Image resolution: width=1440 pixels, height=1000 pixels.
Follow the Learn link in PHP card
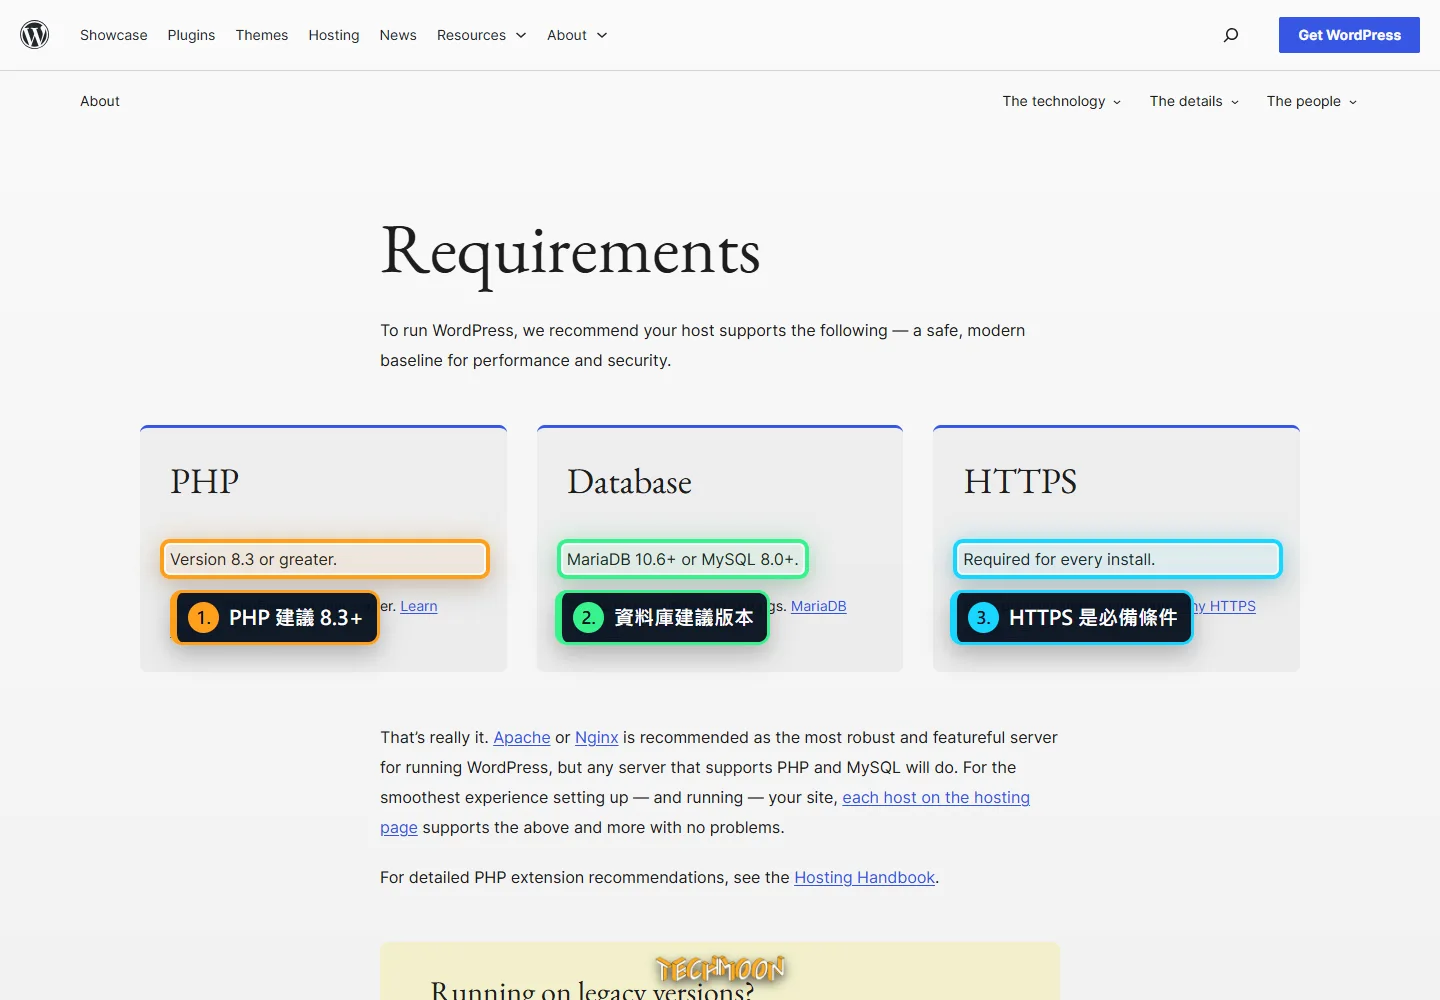(x=419, y=606)
